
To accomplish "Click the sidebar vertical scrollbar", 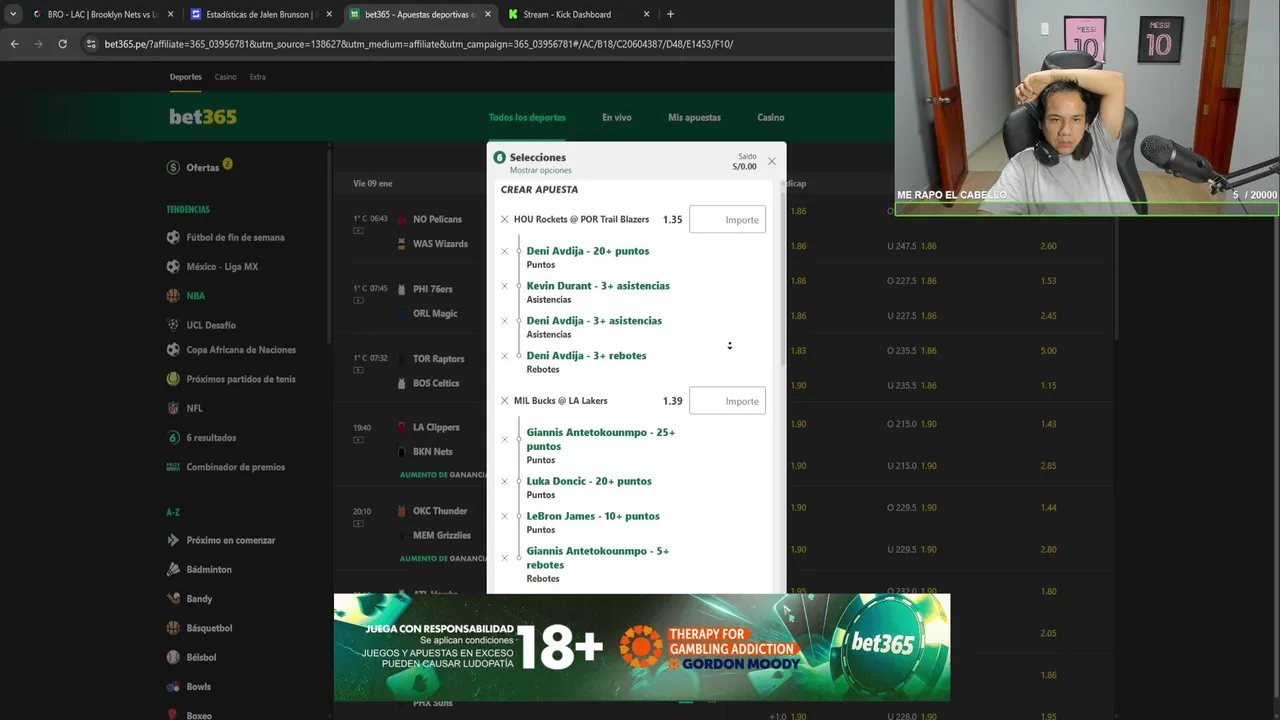I will [x=329, y=245].
